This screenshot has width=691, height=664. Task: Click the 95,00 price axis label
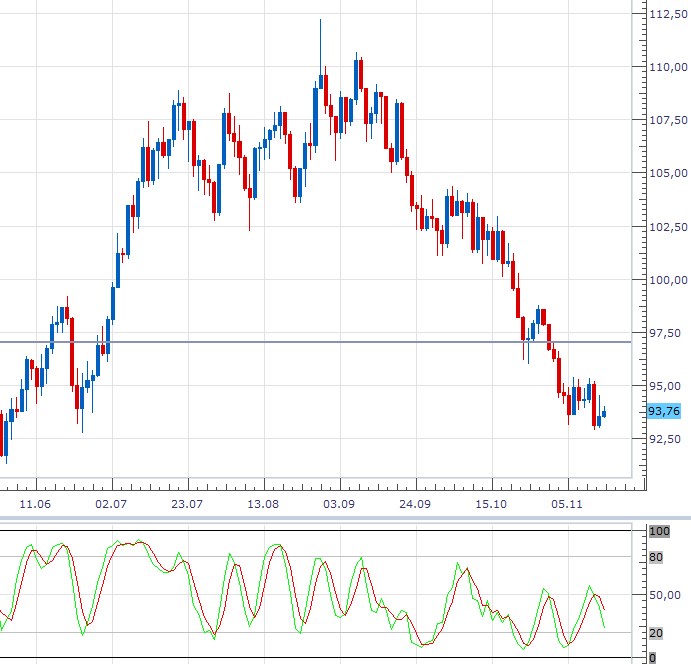click(665, 386)
